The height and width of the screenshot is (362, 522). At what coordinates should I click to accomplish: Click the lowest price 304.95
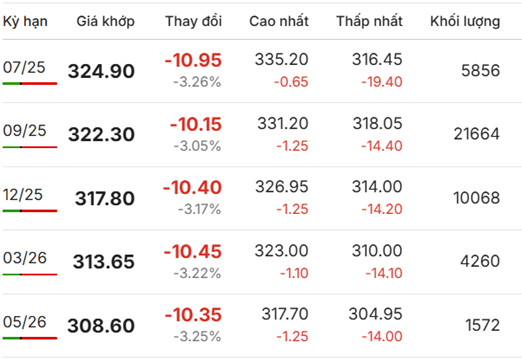(x=376, y=314)
